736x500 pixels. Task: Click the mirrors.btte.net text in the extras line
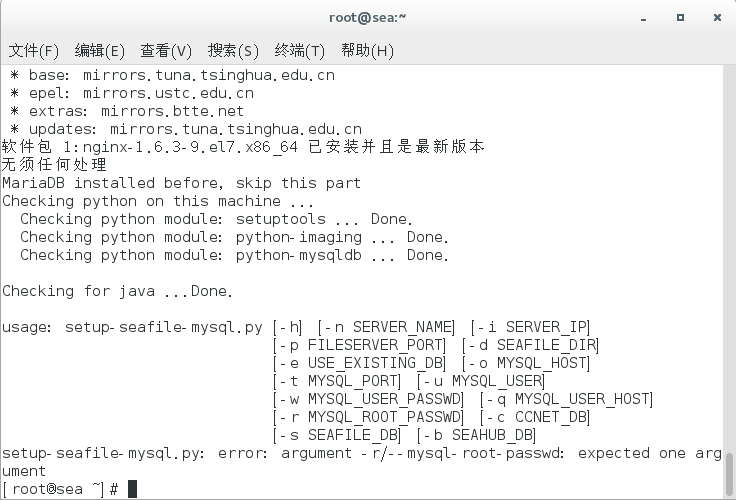pyautogui.click(x=172, y=111)
